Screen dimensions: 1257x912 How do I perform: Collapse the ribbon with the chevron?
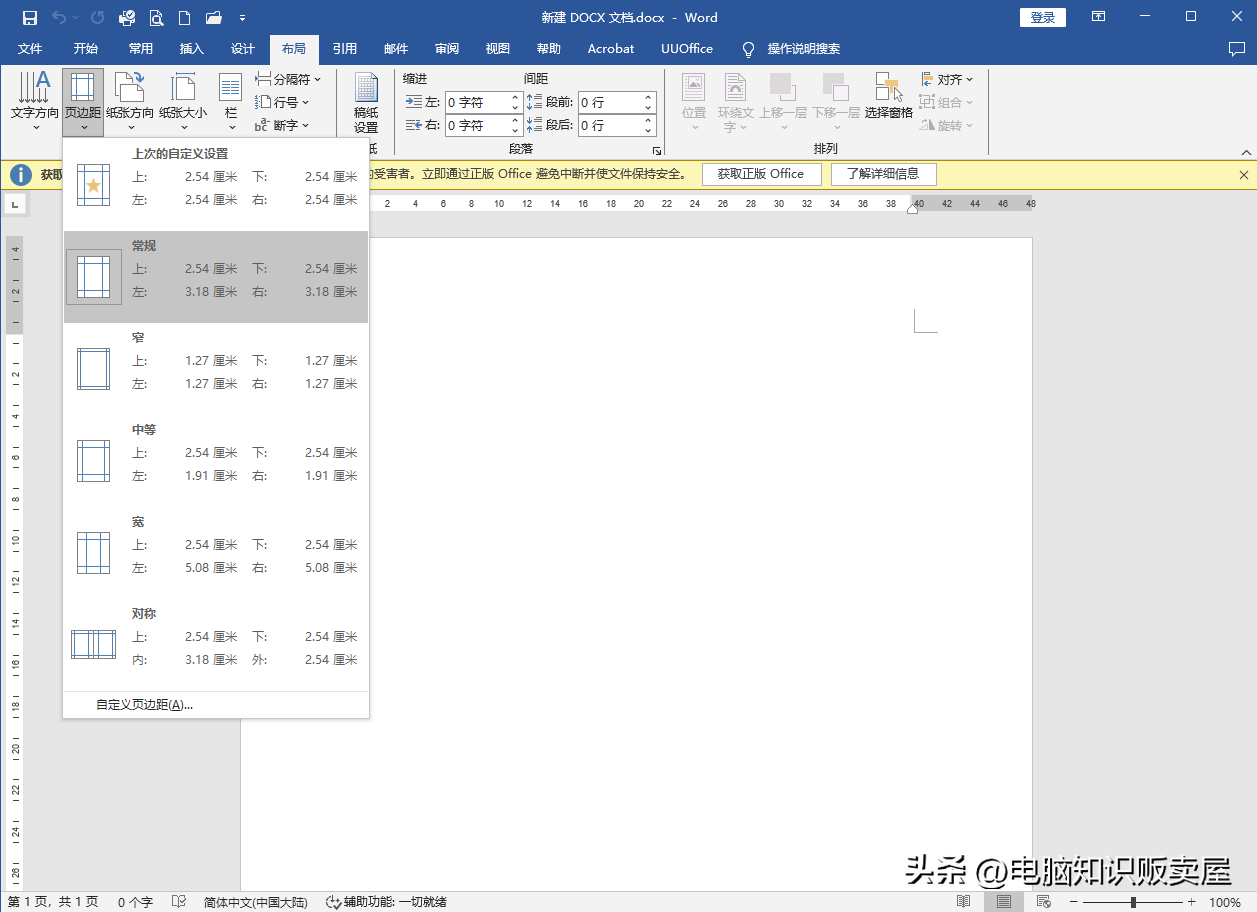click(x=1245, y=152)
